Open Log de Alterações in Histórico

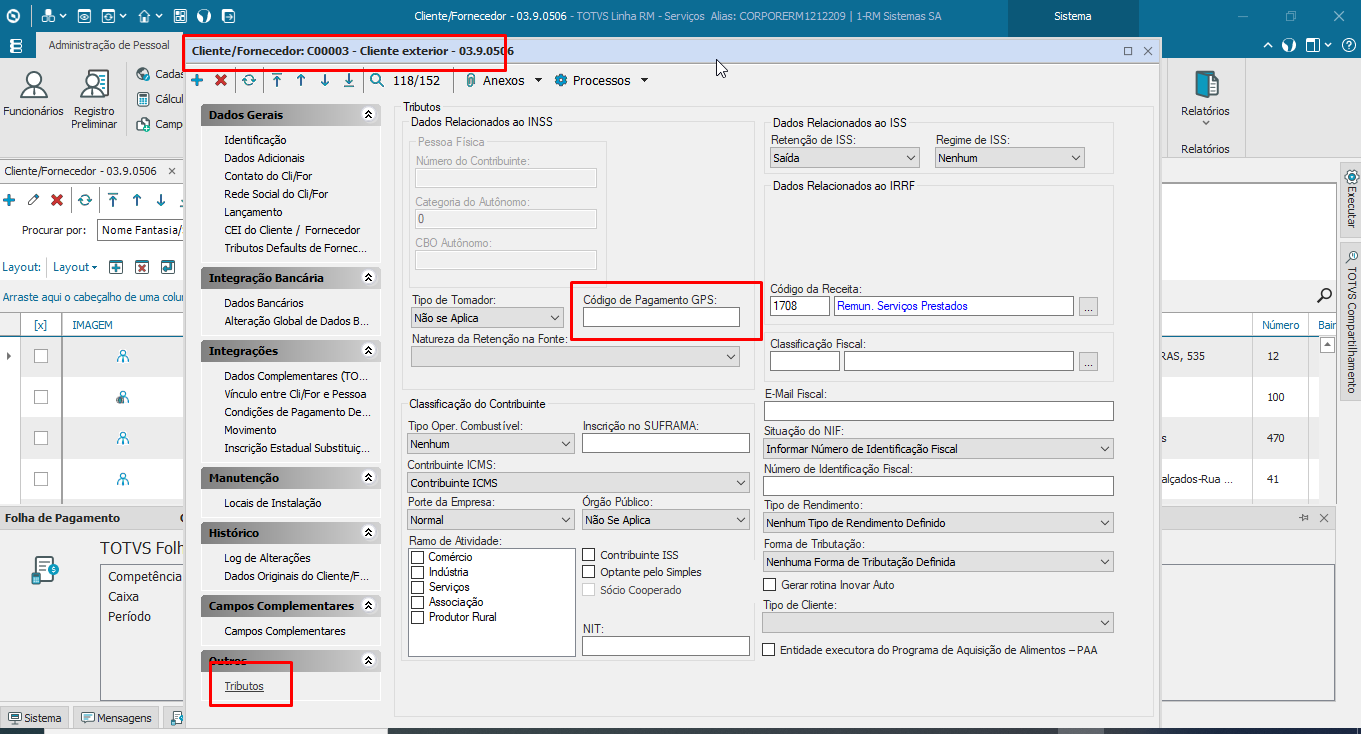[267, 558]
